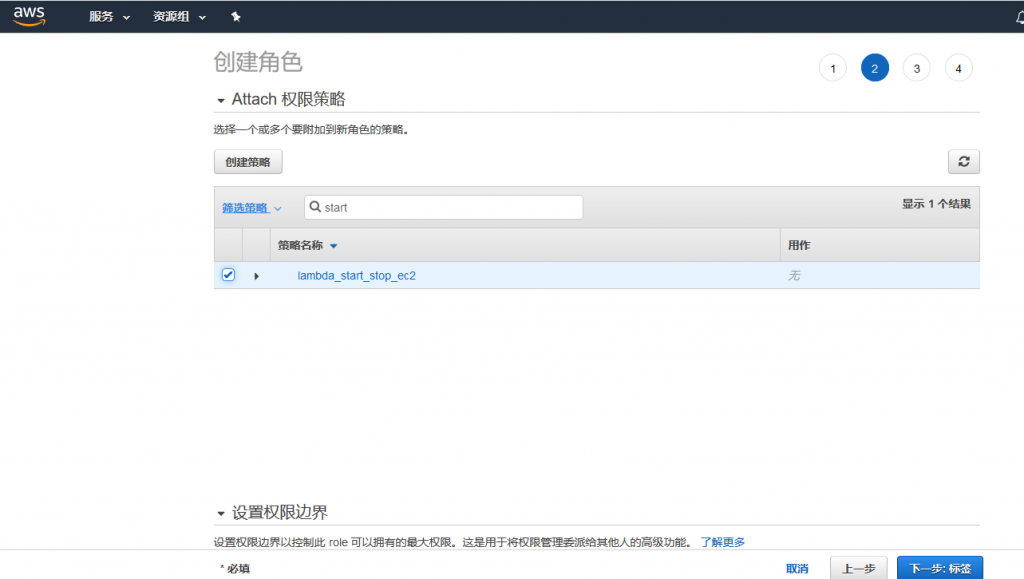This screenshot has width=1024, height=579.
Task: Click the AWS logo home icon
Action: [29, 16]
